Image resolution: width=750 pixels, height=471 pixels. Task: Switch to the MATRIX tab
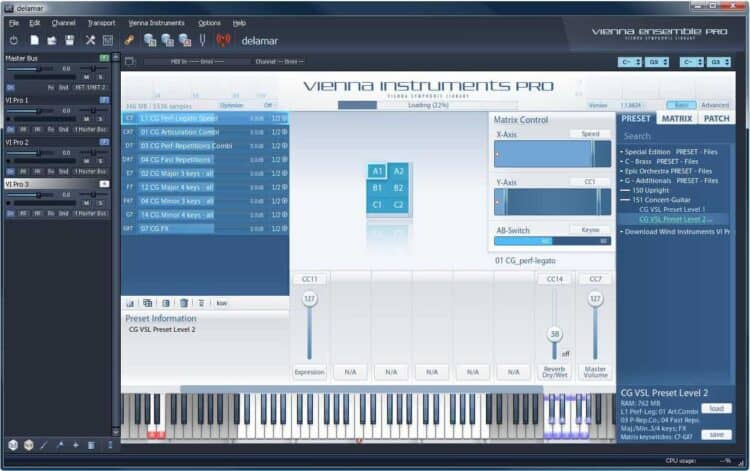point(676,118)
